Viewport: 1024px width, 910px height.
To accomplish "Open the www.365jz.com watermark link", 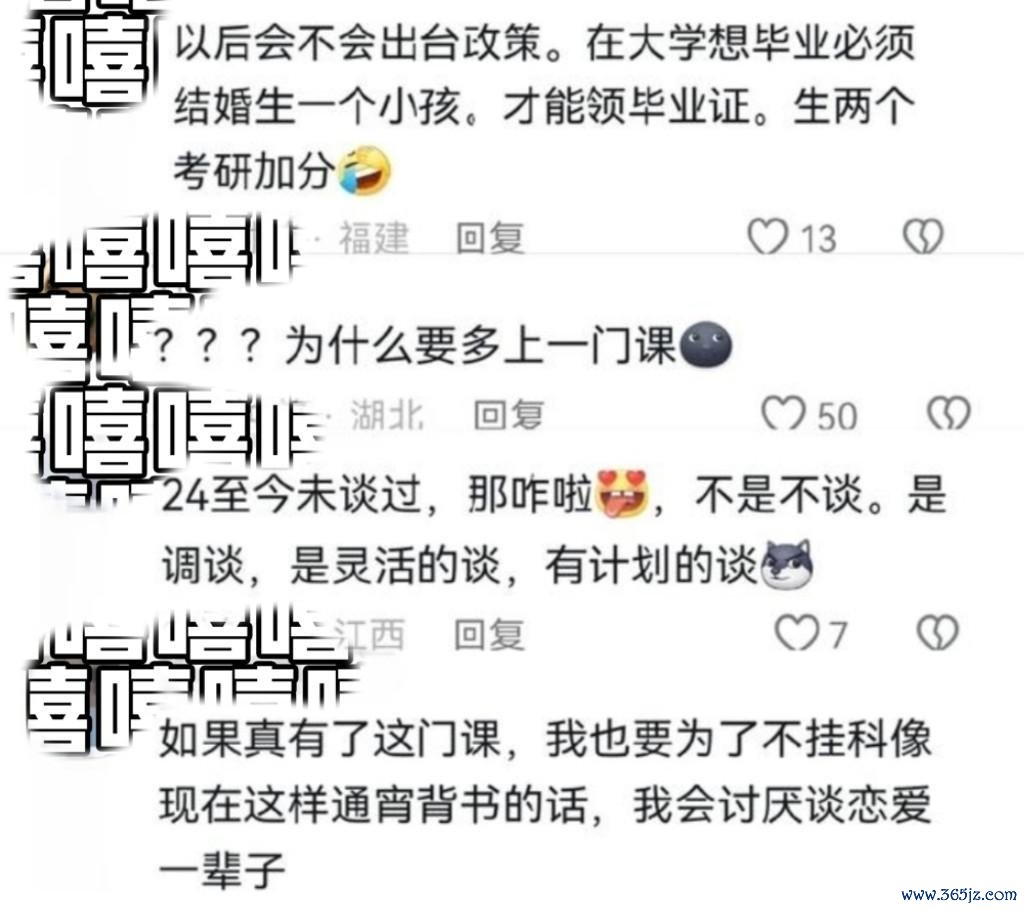I will (x=959, y=894).
